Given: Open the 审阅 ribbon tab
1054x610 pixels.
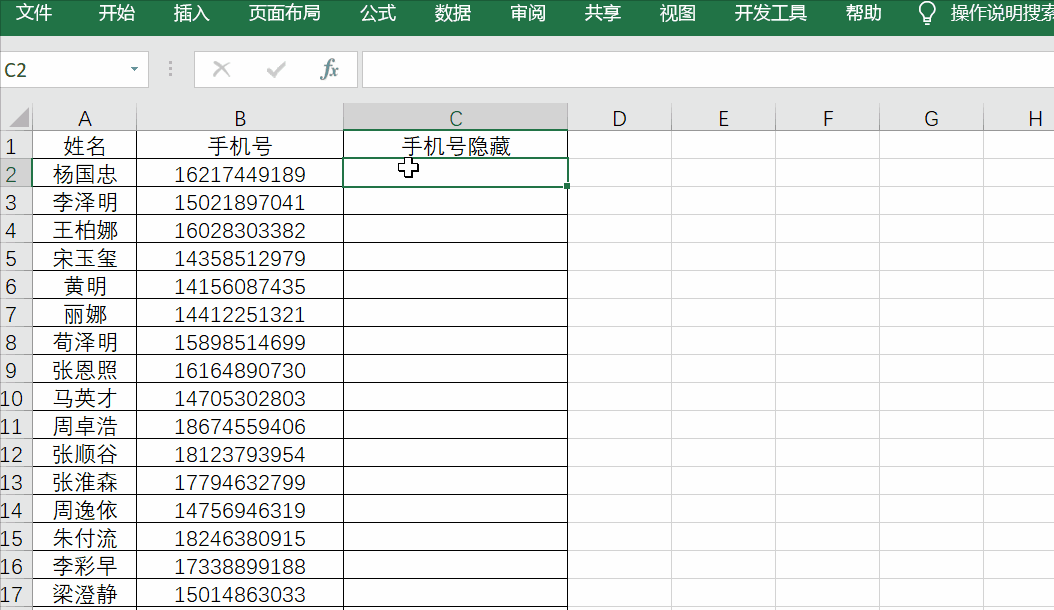Looking at the screenshot, I should [x=528, y=13].
